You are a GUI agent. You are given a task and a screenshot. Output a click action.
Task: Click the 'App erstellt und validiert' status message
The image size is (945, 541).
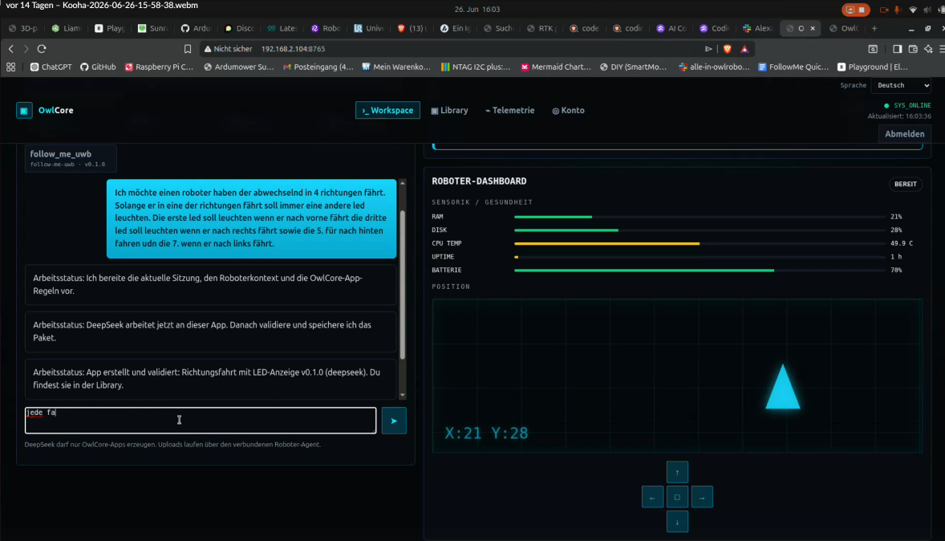click(x=211, y=378)
